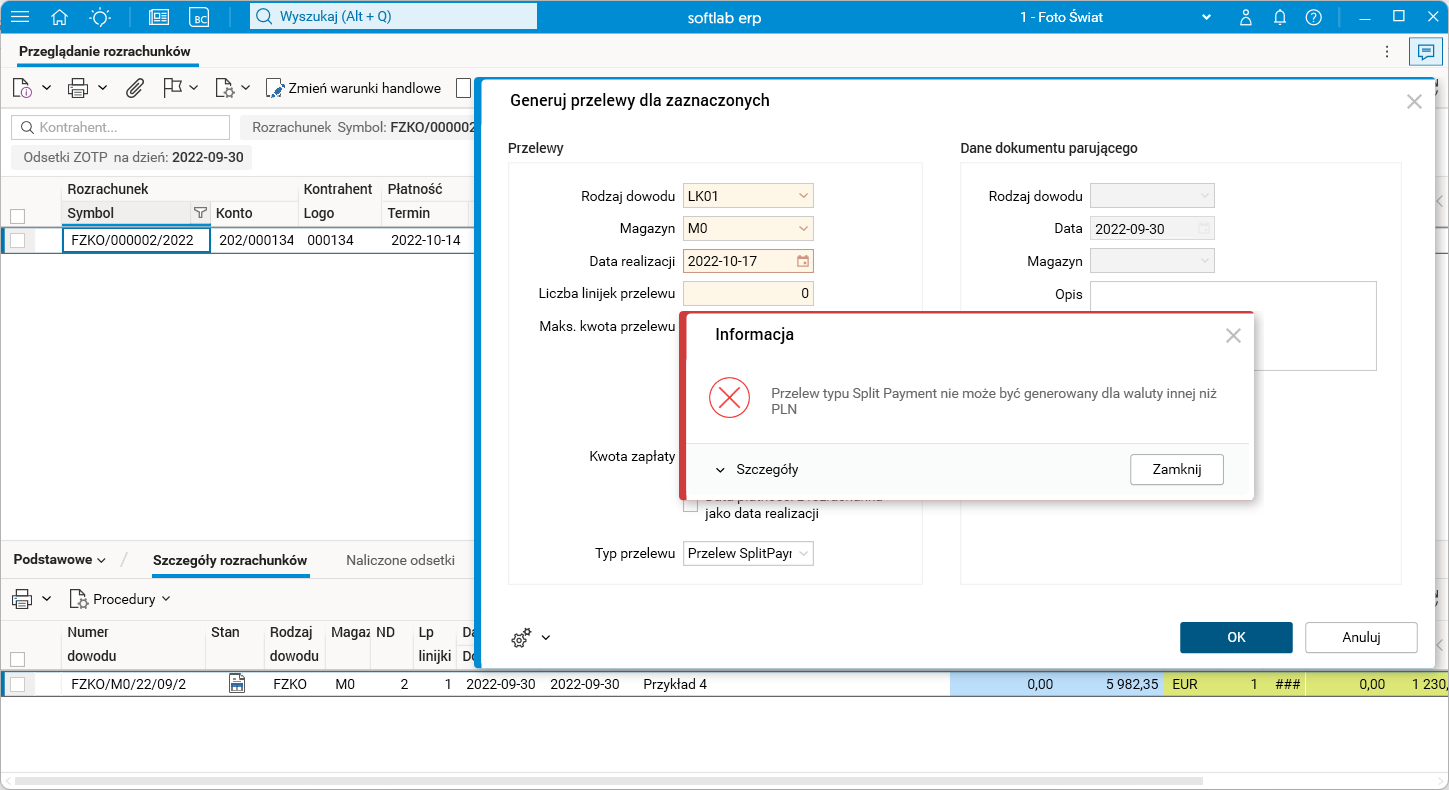Select all rows in the upper grid
The height and width of the screenshot is (790, 1449).
17,215
